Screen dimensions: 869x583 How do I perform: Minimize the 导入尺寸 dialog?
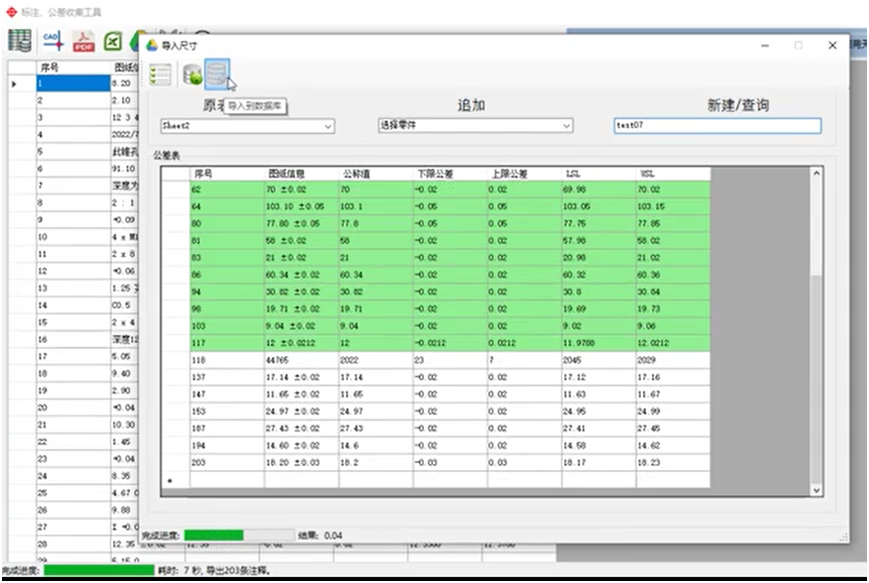765,45
